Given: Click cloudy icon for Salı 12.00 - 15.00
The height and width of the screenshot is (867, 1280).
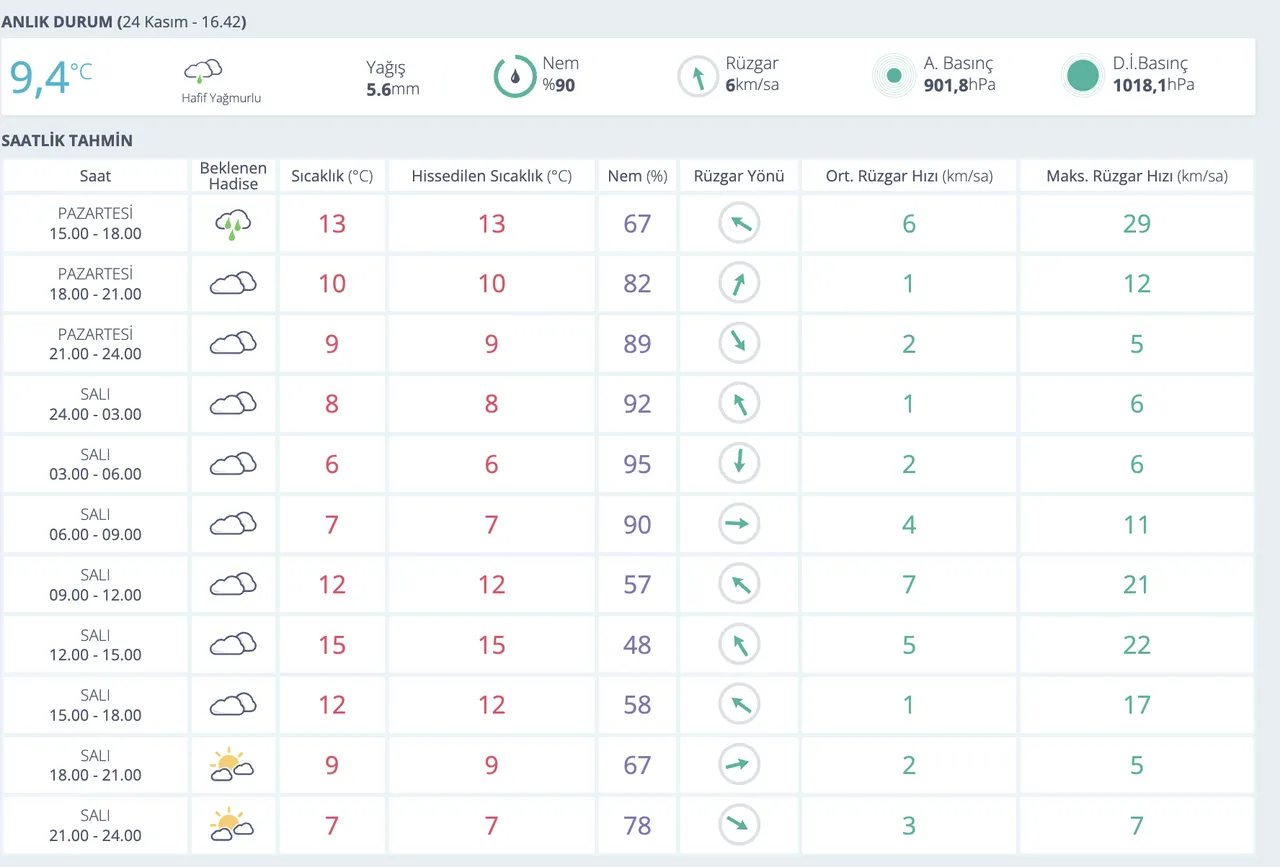Looking at the screenshot, I should point(232,645).
